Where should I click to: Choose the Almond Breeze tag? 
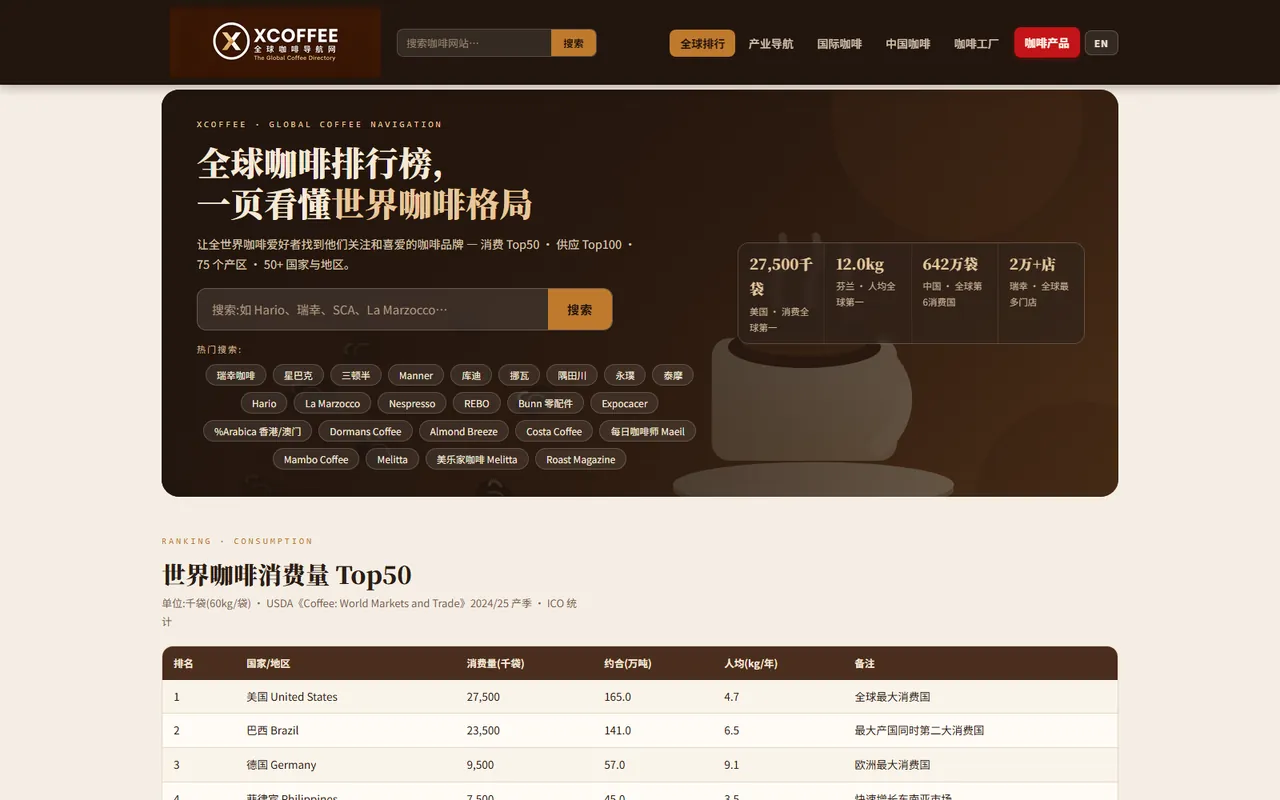tap(464, 431)
